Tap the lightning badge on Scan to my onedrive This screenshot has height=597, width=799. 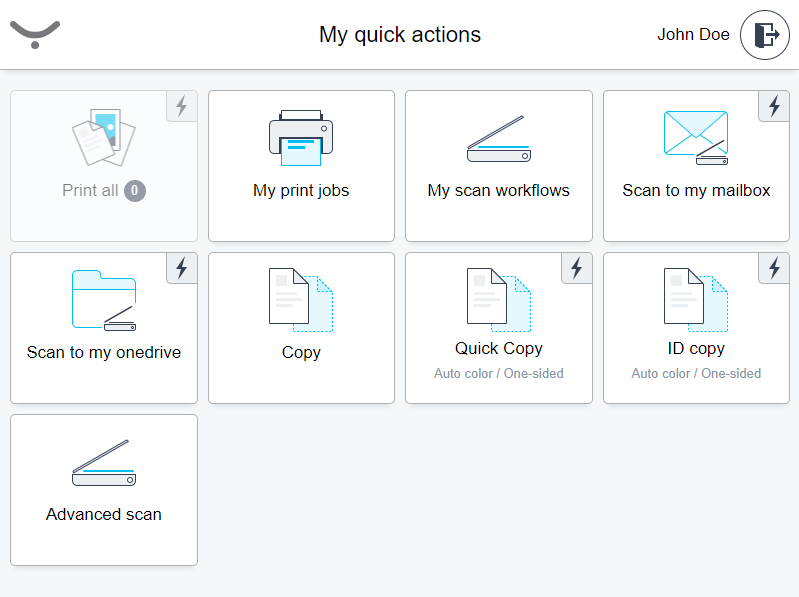181,268
